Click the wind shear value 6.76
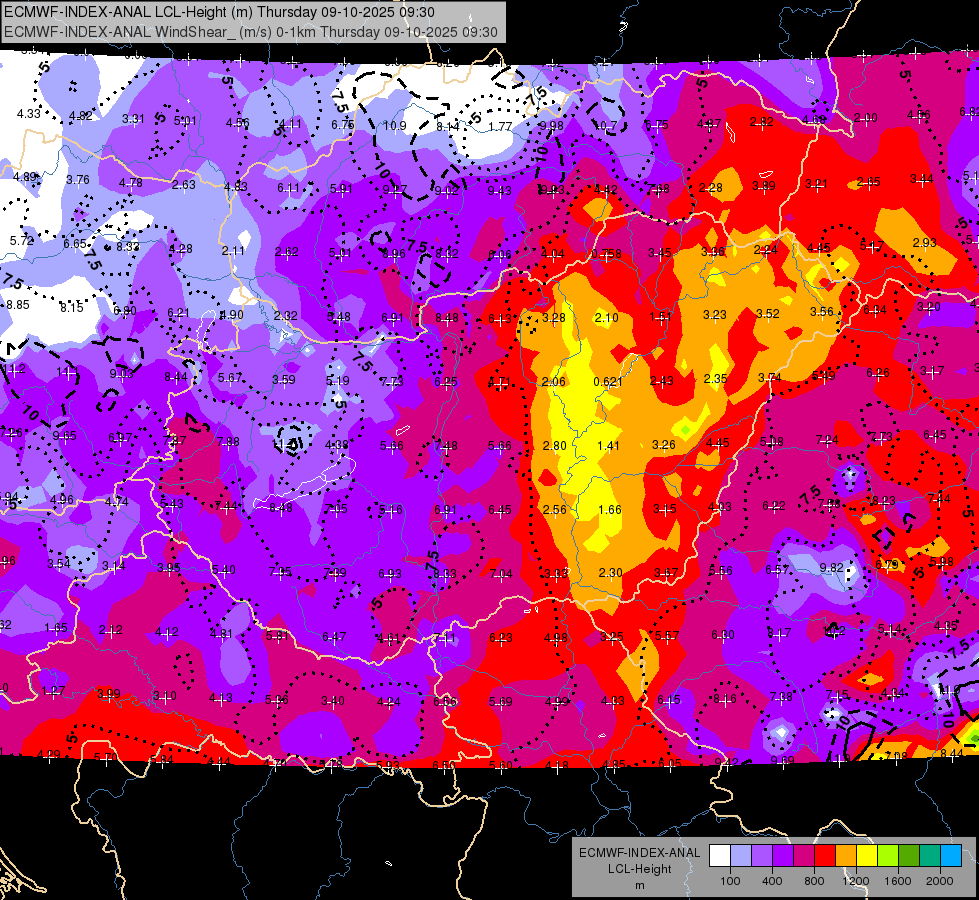This screenshot has width=979, height=900. coord(343,124)
